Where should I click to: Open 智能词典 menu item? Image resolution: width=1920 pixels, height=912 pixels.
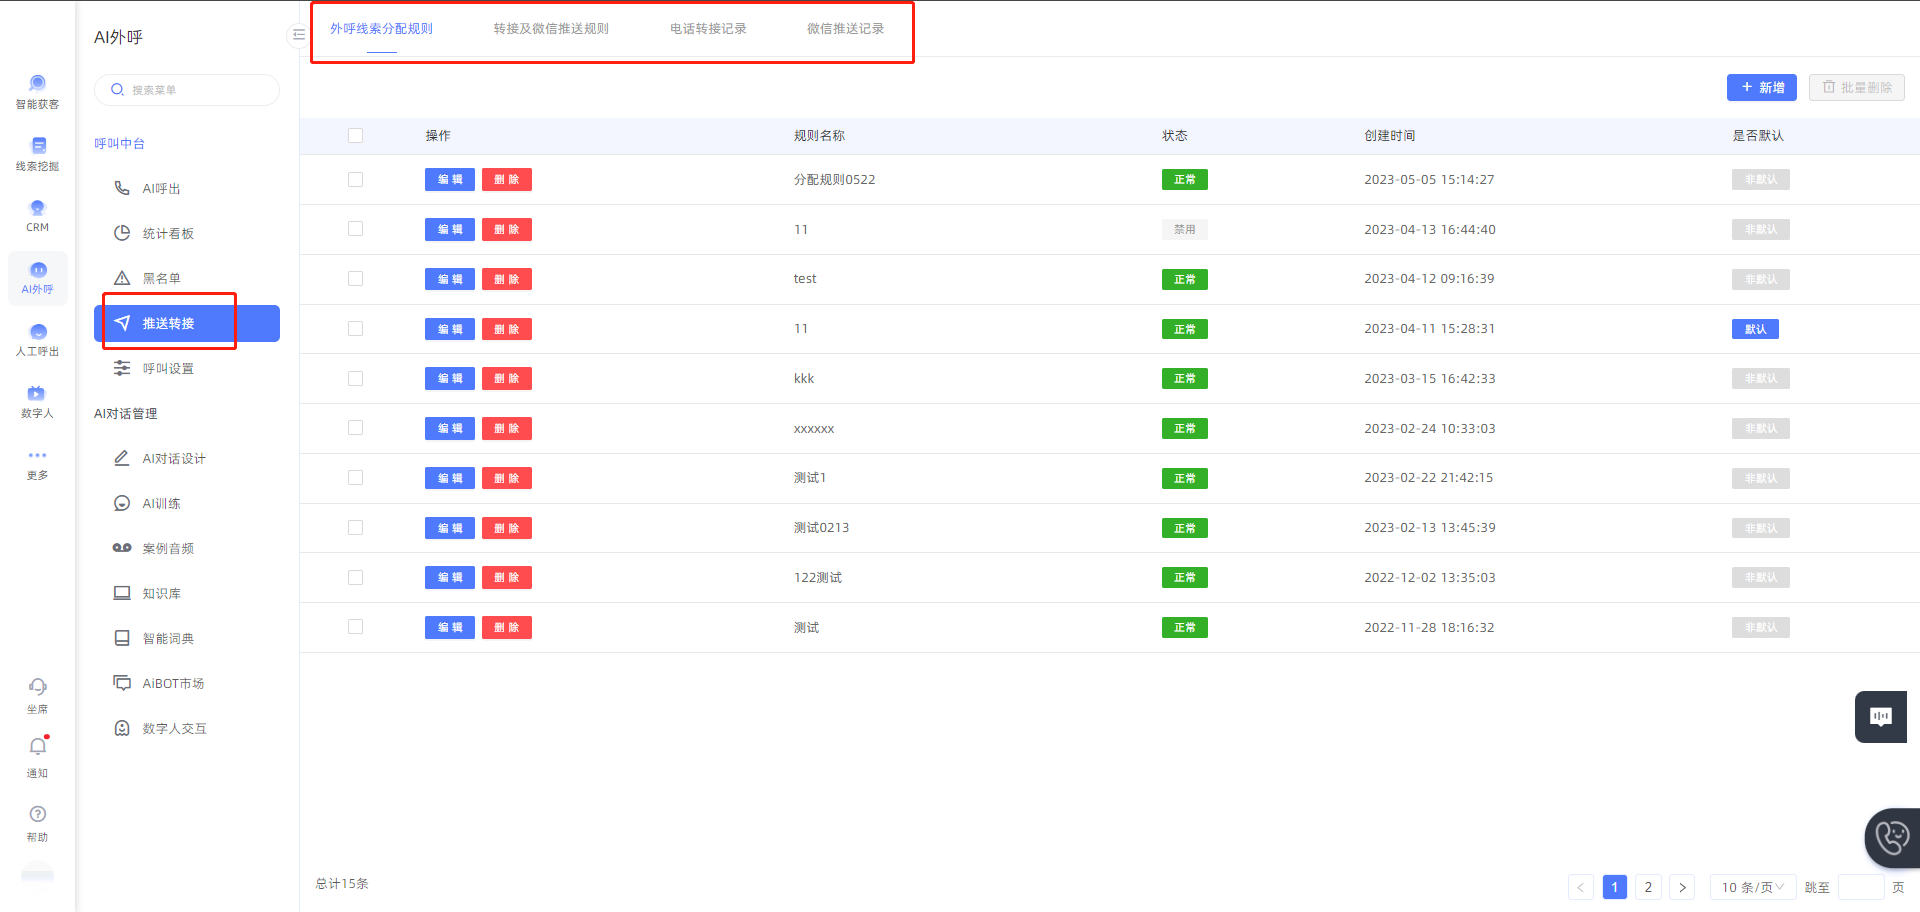(187, 639)
